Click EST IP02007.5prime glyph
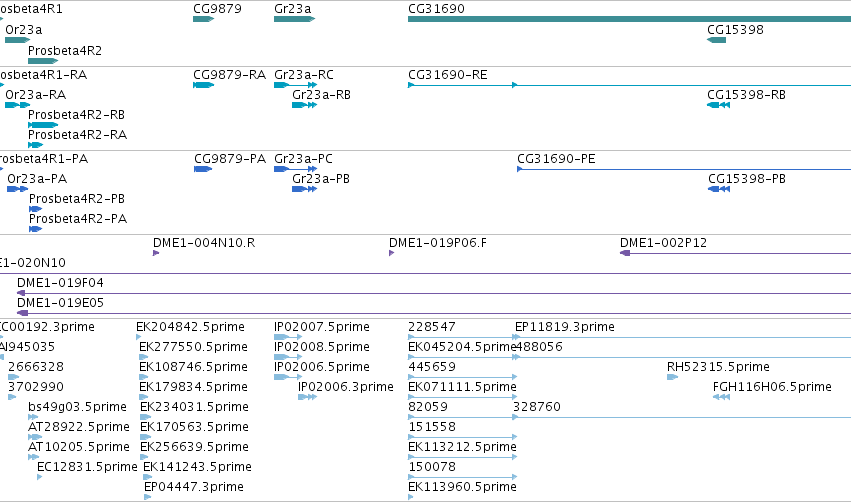 click(x=288, y=337)
